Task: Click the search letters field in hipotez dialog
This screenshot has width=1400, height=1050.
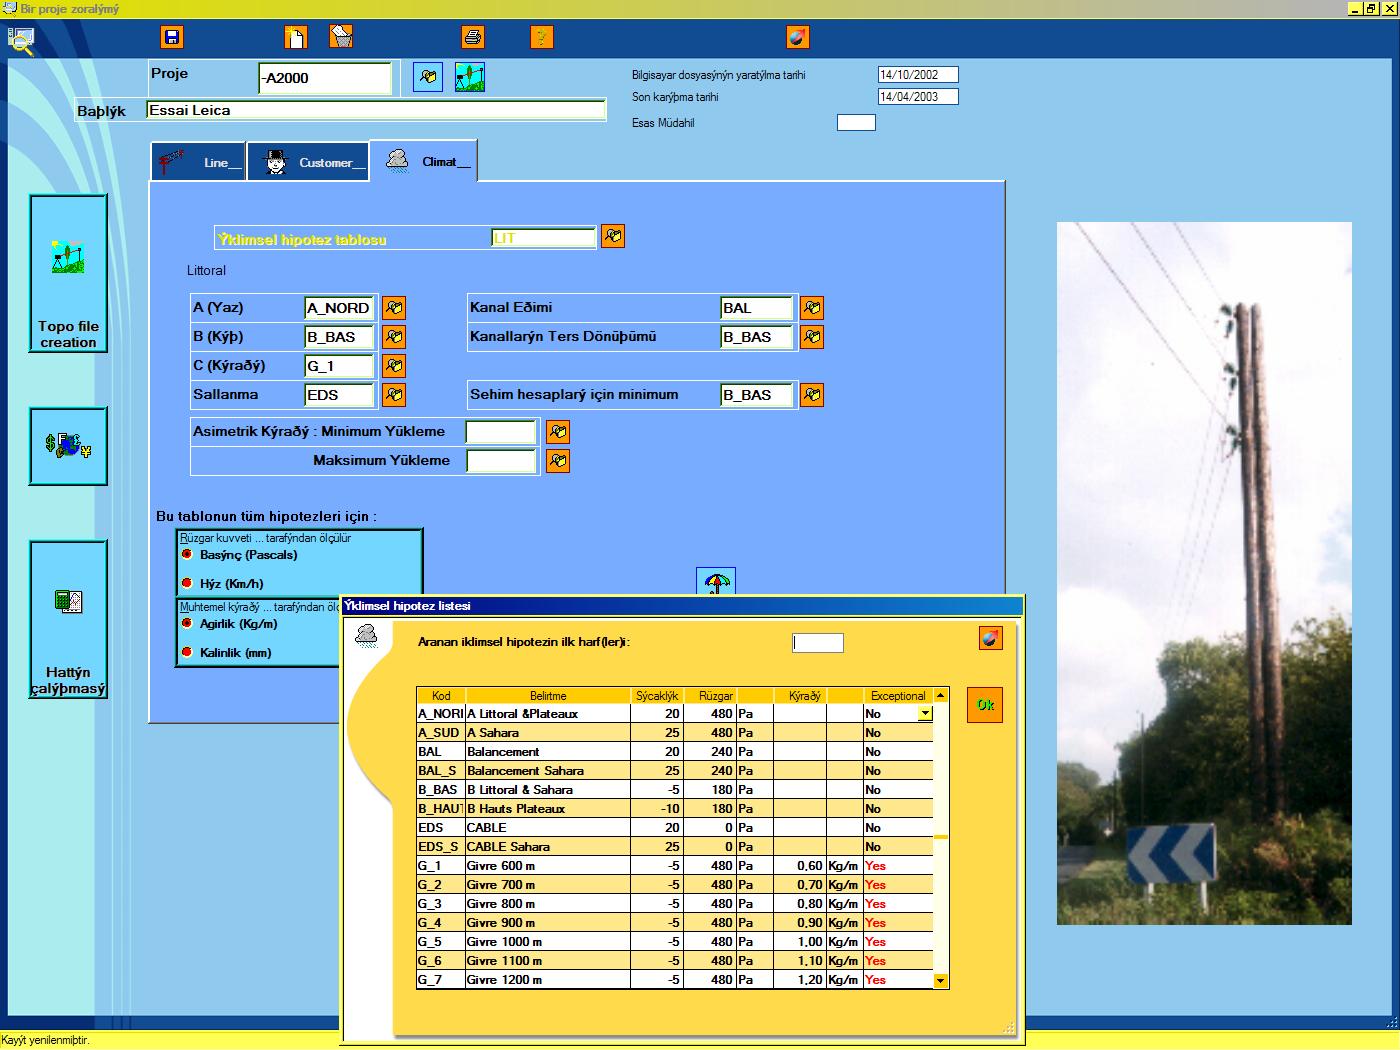Action: [818, 643]
